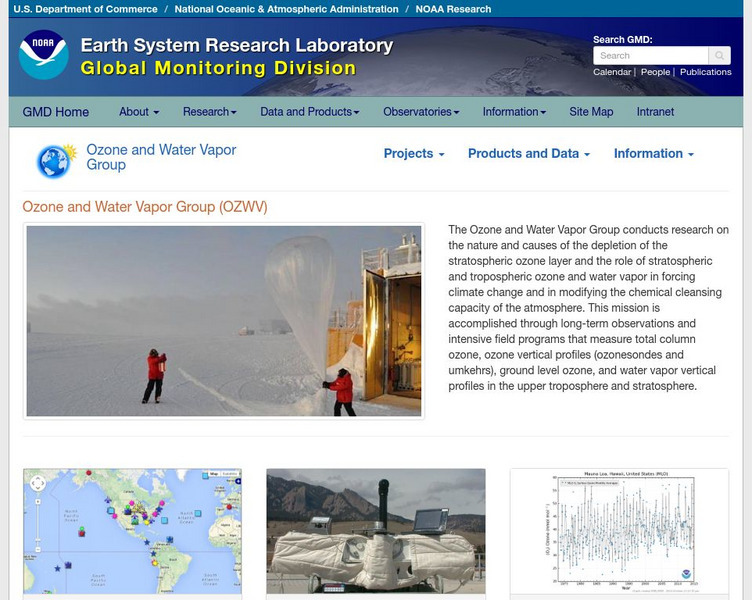Expand the blue Information group dropdown
The image size is (752, 600).
654,153
